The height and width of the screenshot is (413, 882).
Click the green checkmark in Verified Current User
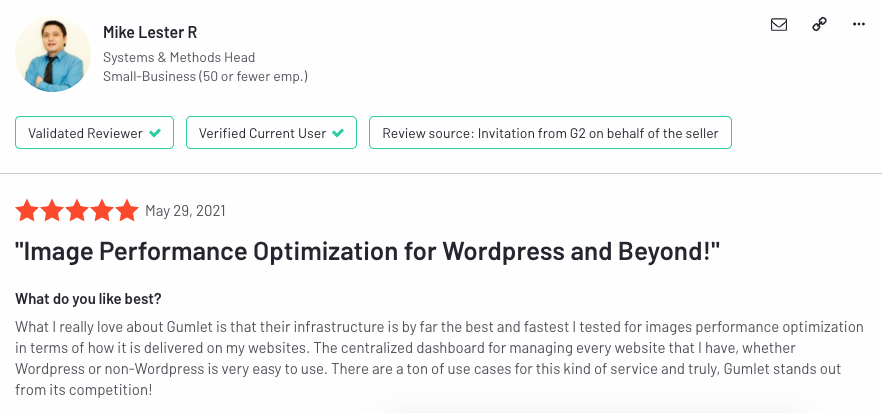pos(338,133)
